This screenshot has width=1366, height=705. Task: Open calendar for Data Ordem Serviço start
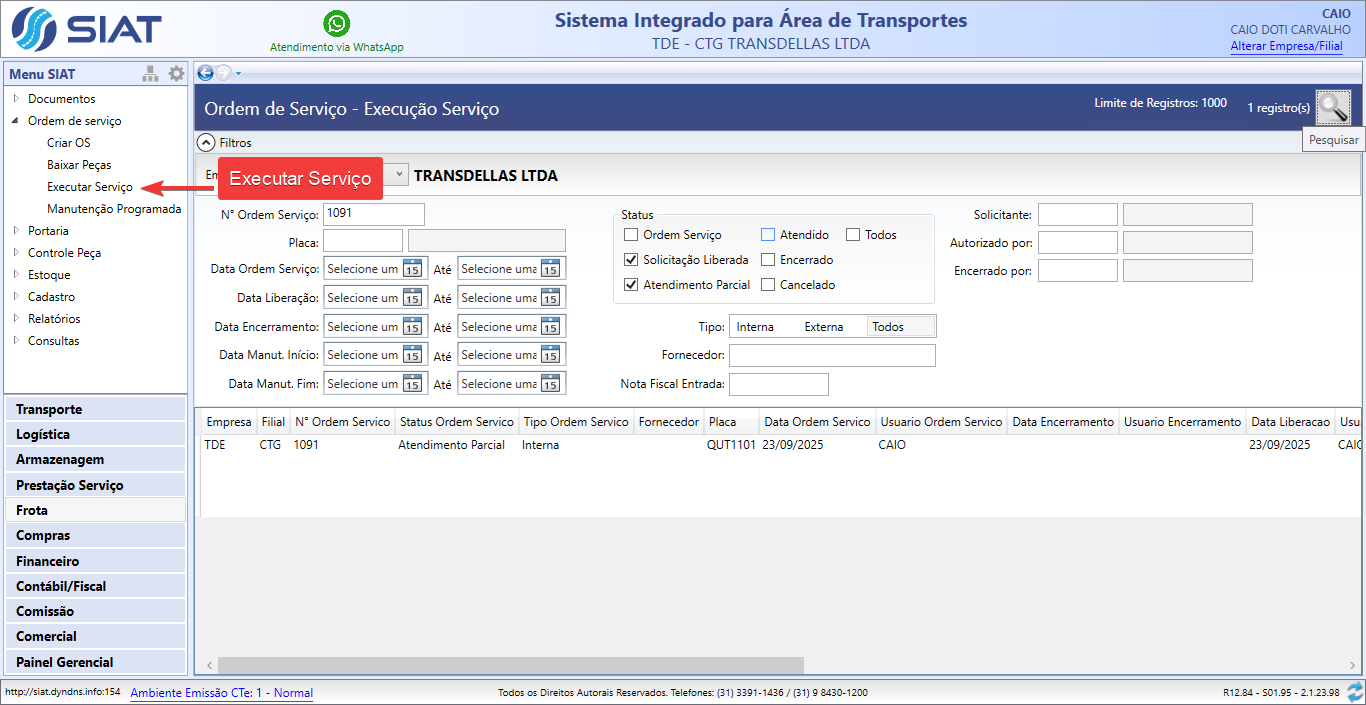(x=412, y=269)
